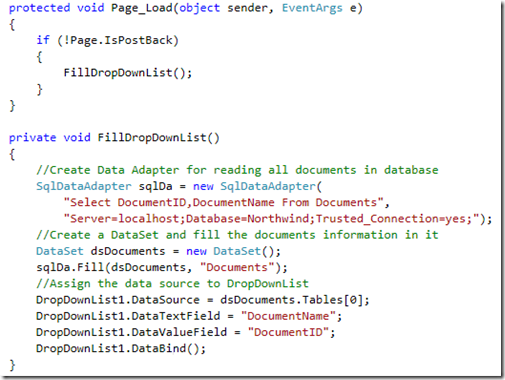Click the Server=localhost connection string
This screenshot has height=380, width=505.
271,219
